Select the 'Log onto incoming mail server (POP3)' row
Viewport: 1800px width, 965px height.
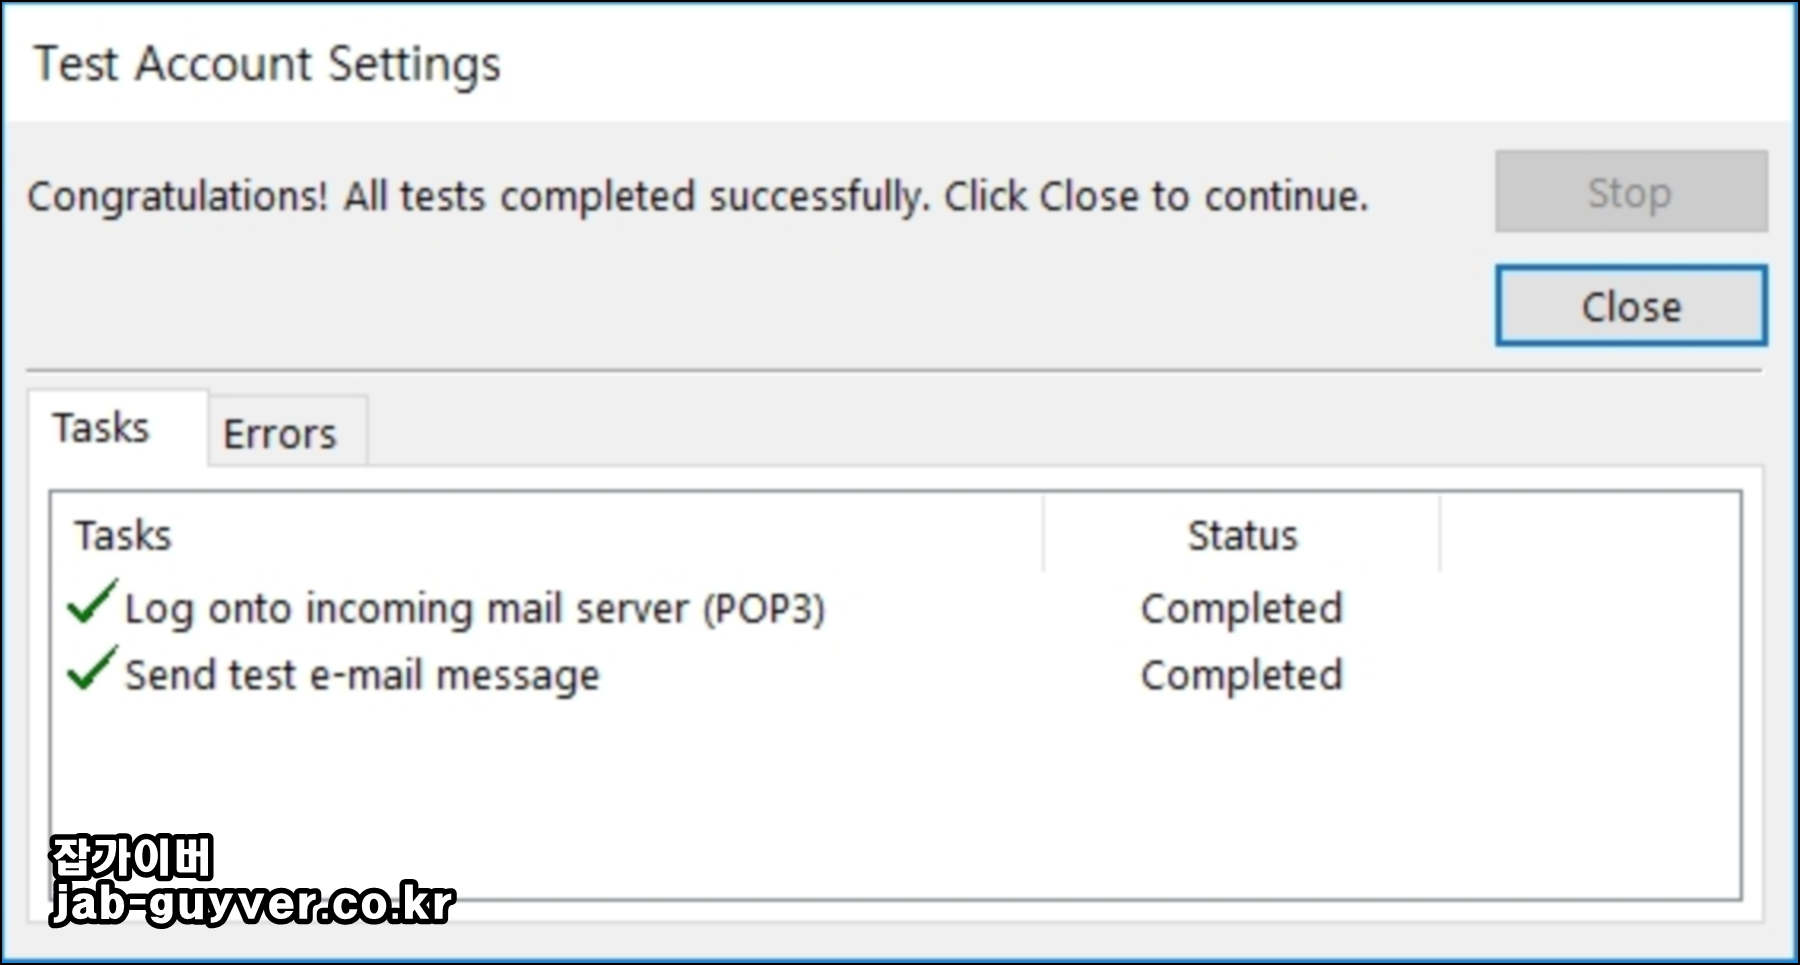[475, 607]
